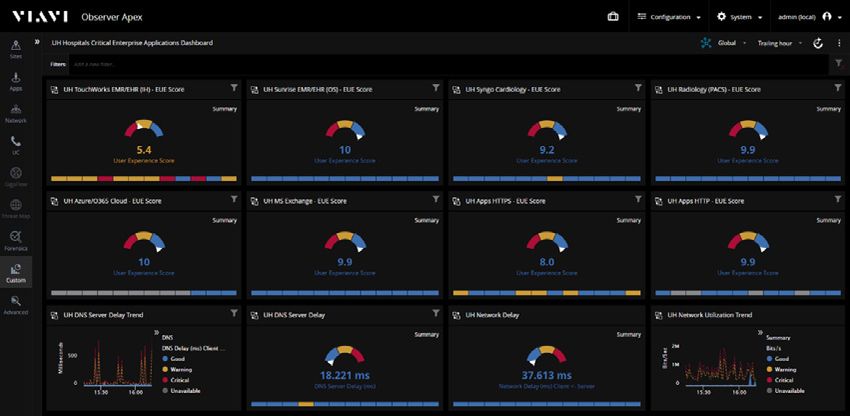This screenshot has width=850, height=416.
Task: Filter the UH Apps HTTPS widget
Action: point(638,199)
